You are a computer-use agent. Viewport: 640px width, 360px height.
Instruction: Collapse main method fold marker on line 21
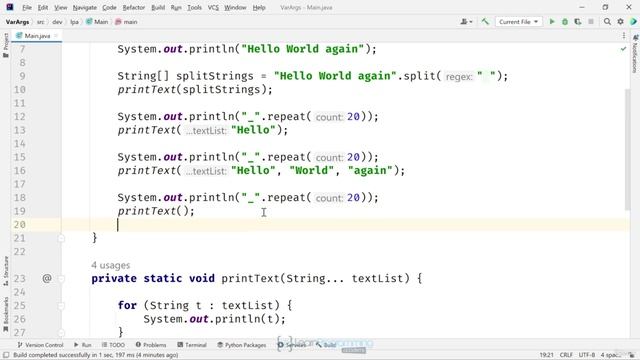tap(61, 238)
